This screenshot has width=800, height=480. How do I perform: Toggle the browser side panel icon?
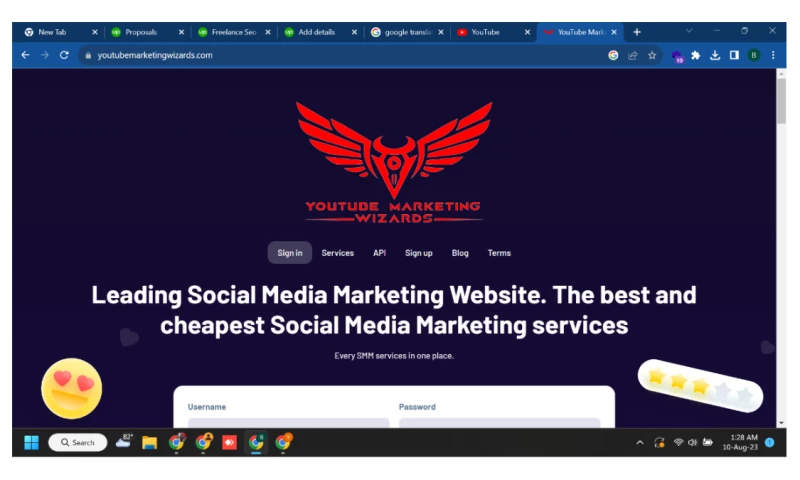point(734,55)
